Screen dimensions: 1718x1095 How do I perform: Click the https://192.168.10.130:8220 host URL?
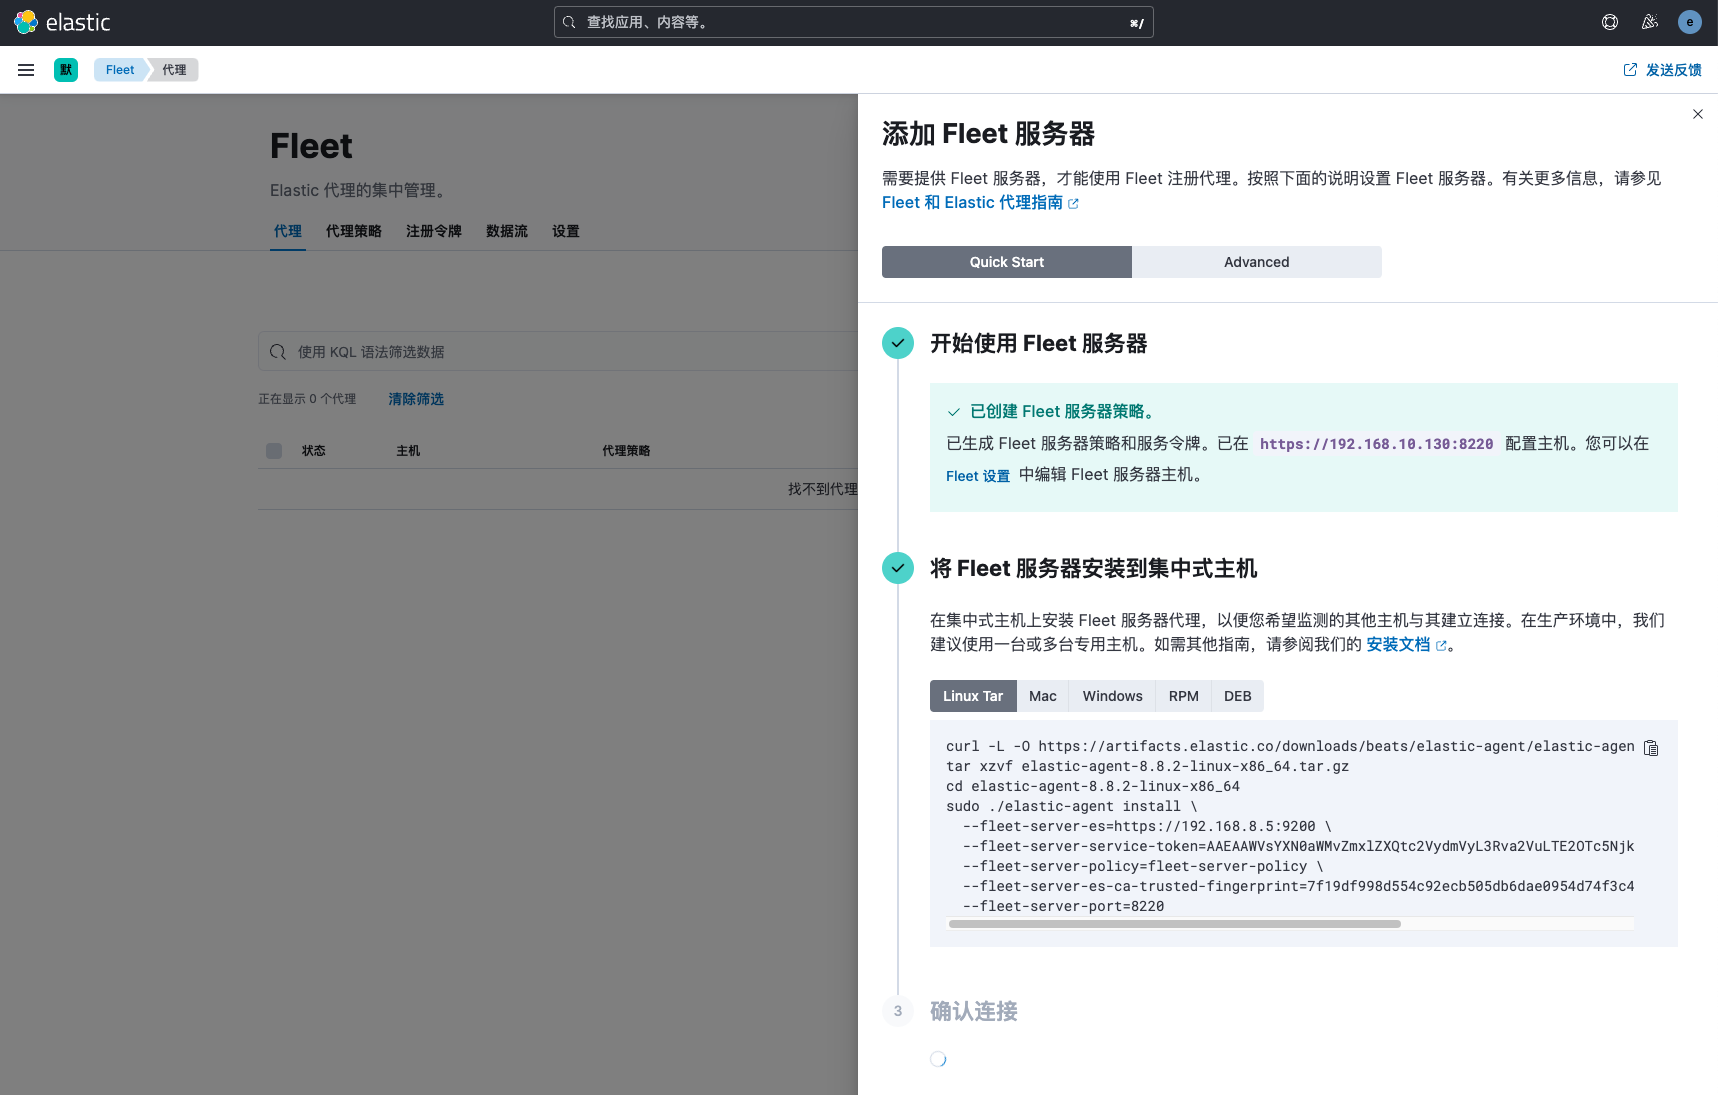click(x=1377, y=444)
